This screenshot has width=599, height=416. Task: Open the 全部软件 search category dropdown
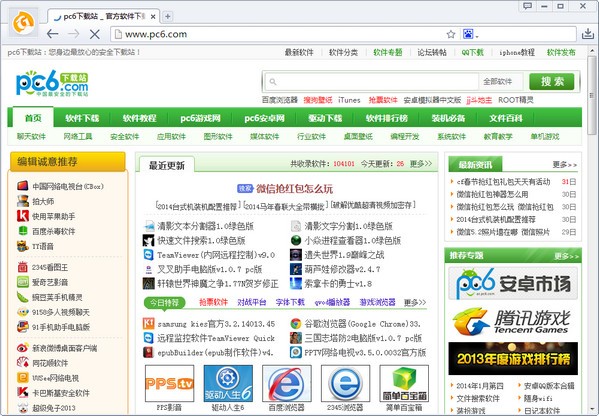pos(500,81)
